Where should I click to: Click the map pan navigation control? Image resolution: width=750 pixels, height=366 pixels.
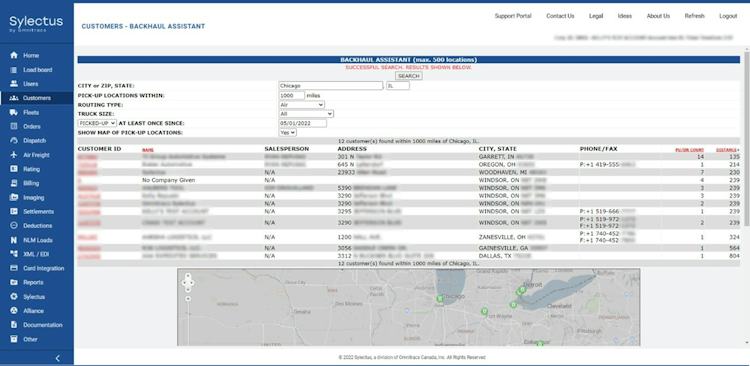188,282
